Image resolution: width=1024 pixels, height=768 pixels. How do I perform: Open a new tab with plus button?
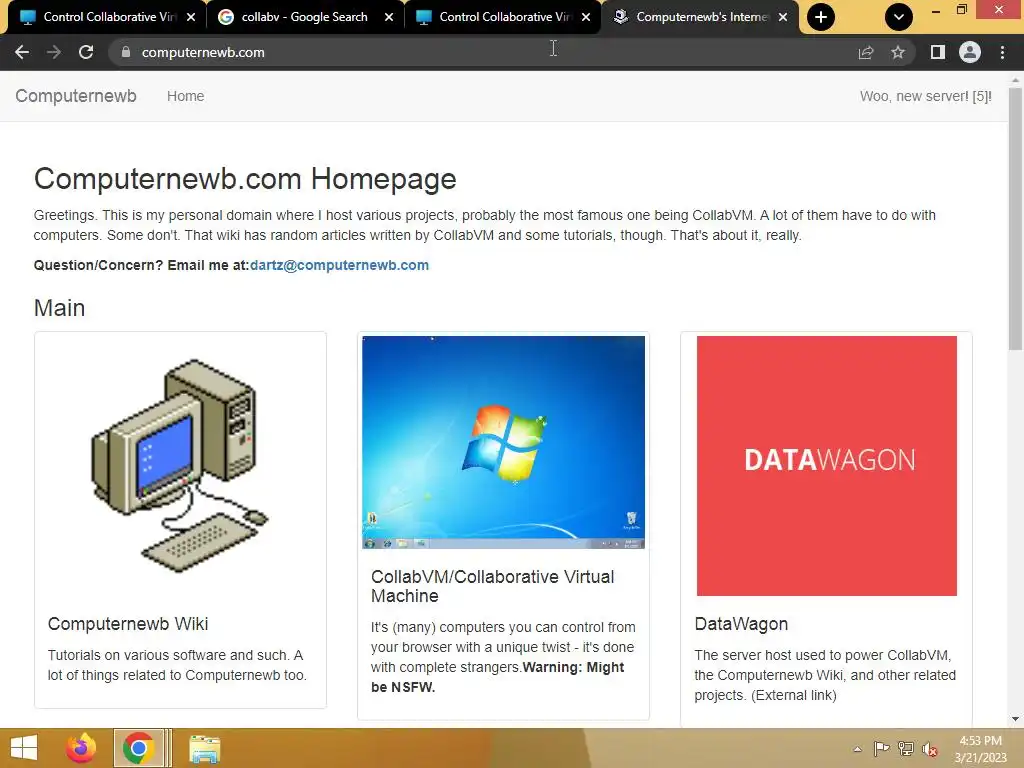[x=821, y=17]
